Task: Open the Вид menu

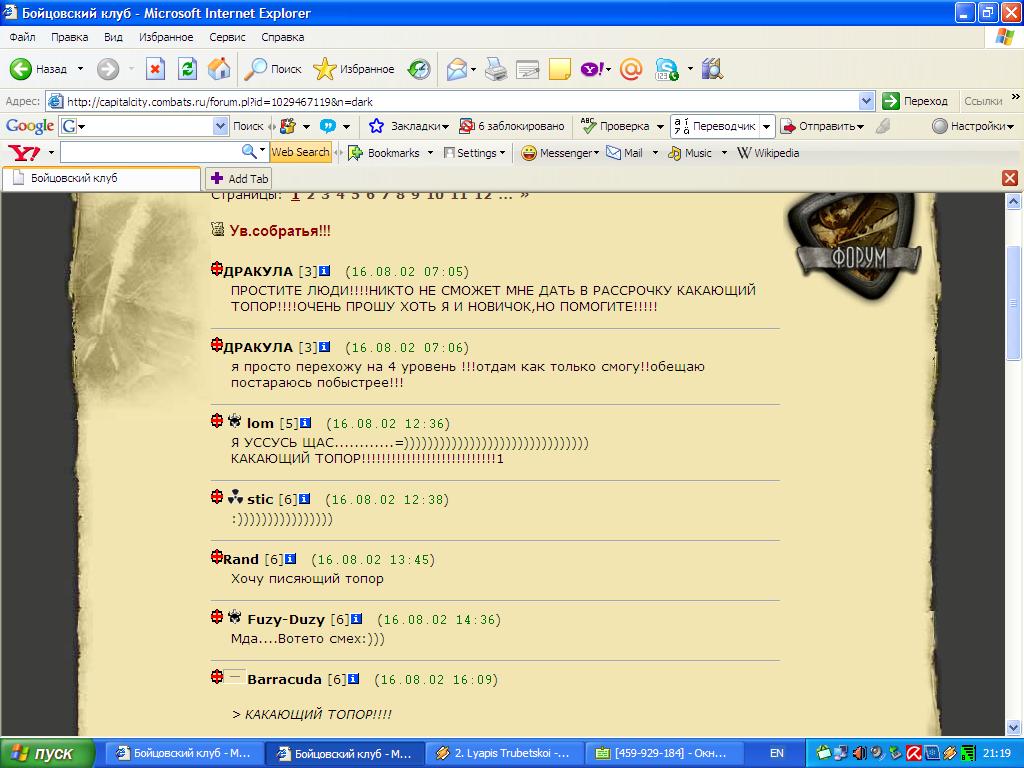Action: pyautogui.click(x=113, y=37)
